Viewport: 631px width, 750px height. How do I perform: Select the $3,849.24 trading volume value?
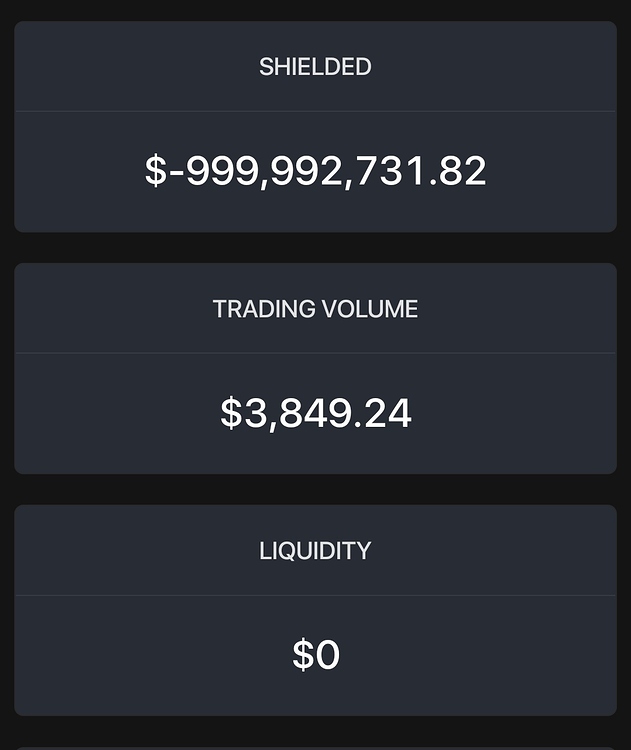315,413
